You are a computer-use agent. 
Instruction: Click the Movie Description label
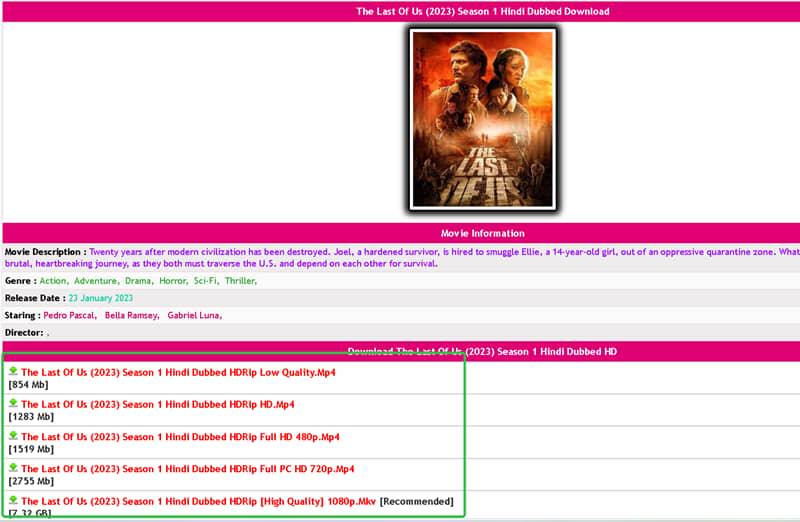click(45, 252)
